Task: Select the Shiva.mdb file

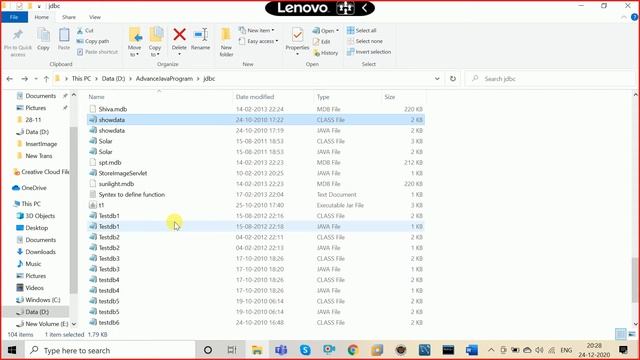Action: pos(256,109)
